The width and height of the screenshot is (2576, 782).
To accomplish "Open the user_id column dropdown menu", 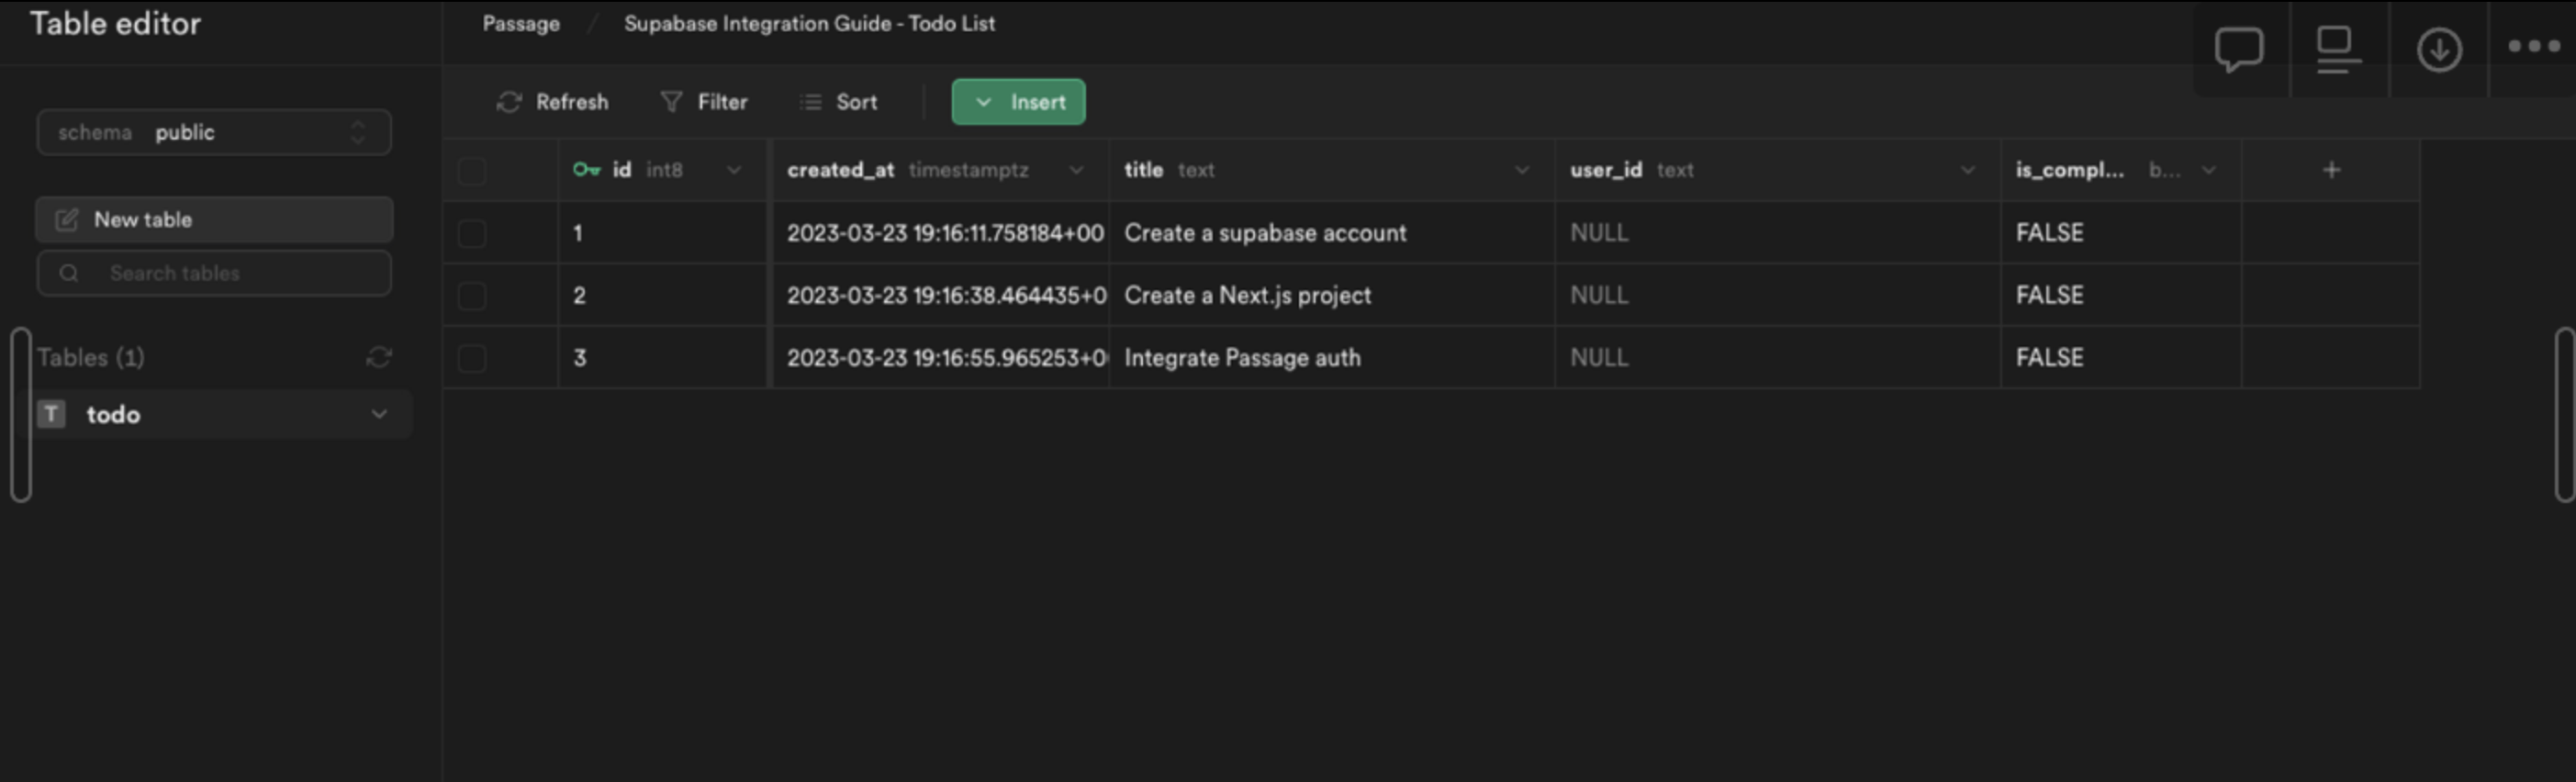I will click(x=1968, y=170).
